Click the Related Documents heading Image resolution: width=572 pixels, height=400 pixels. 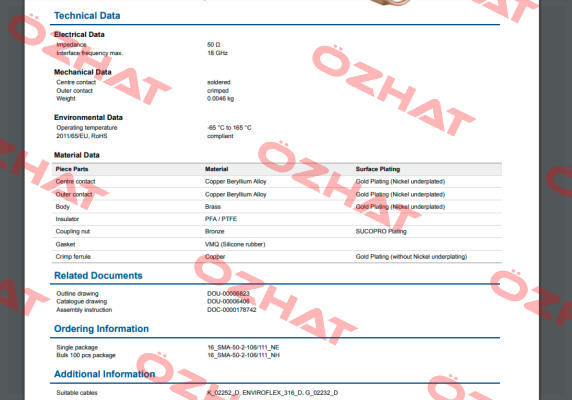(x=98, y=276)
